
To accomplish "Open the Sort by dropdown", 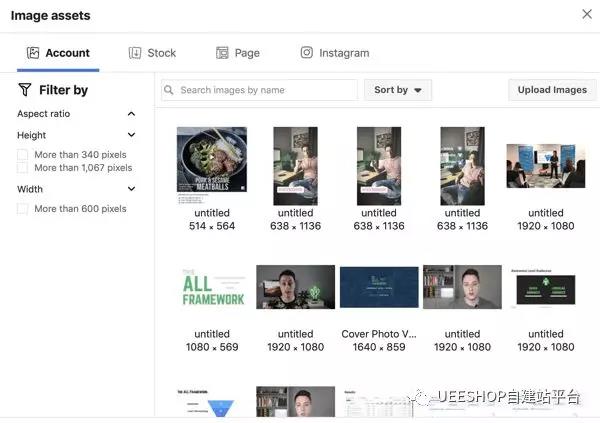I will point(397,90).
